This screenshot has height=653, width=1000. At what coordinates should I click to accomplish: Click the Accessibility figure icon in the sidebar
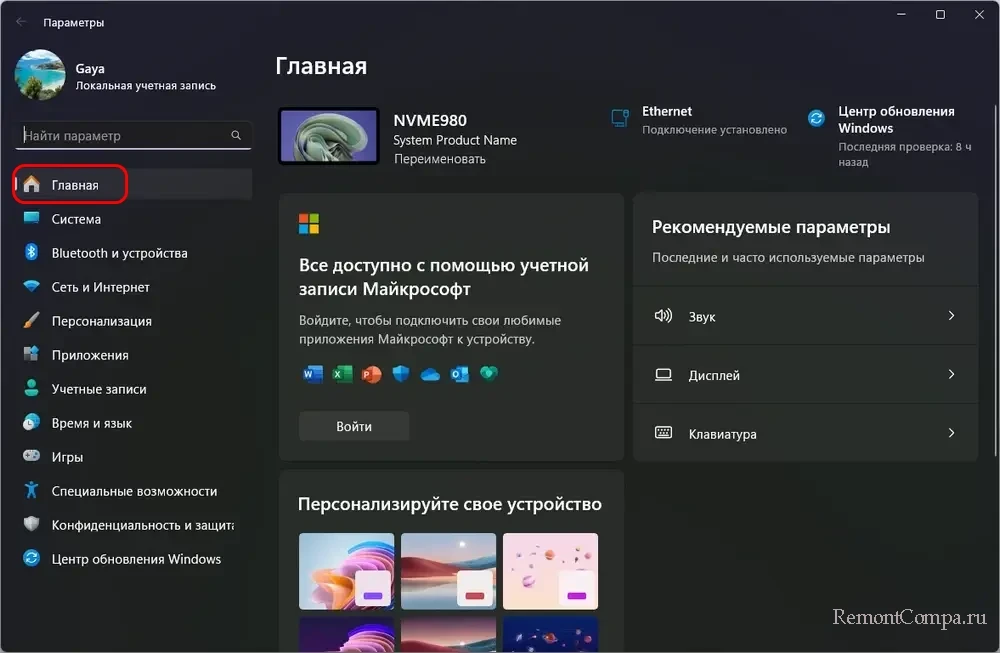(x=31, y=491)
